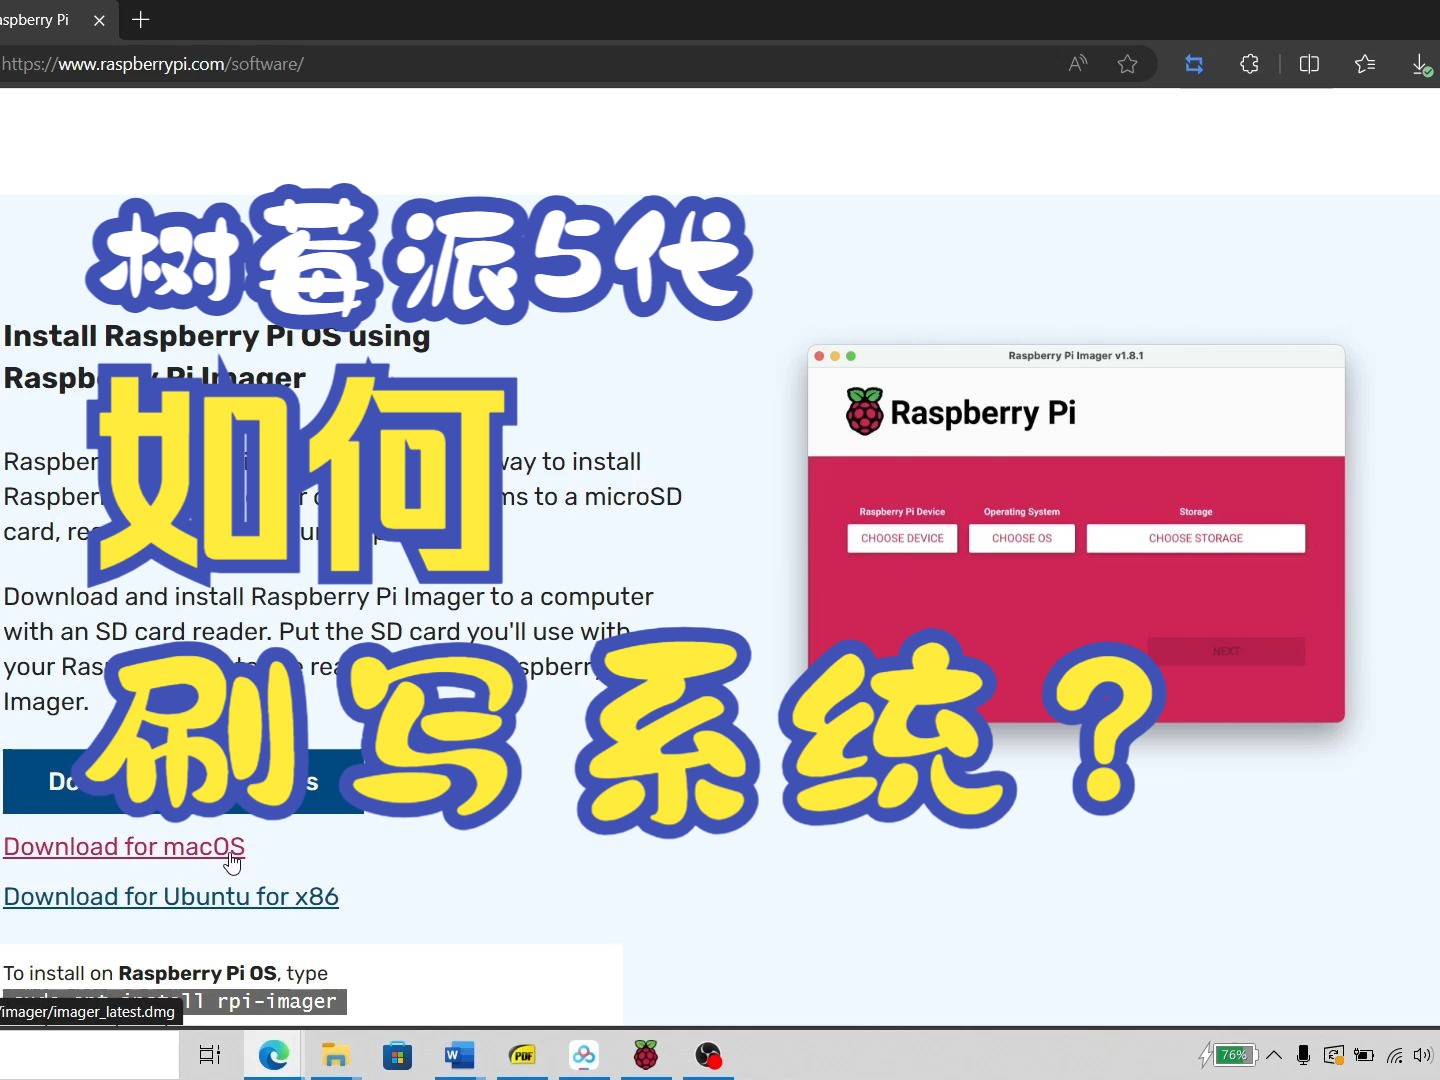Image resolution: width=1440 pixels, height=1080 pixels.
Task: Click CHOOSE OS in the Imager preview
Action: point(1022,538)
